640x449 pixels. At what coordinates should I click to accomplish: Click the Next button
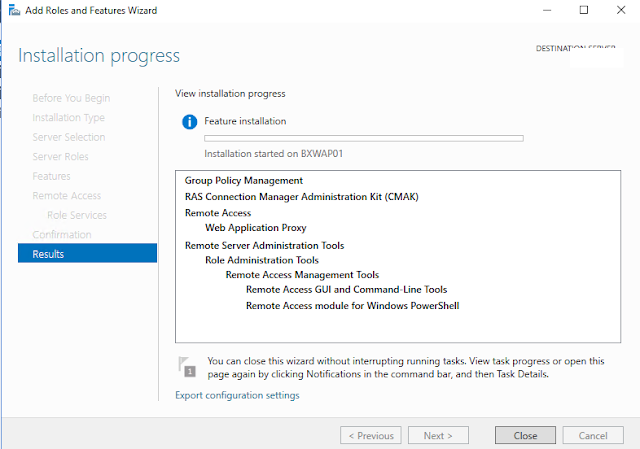click(x=438, y=436)
